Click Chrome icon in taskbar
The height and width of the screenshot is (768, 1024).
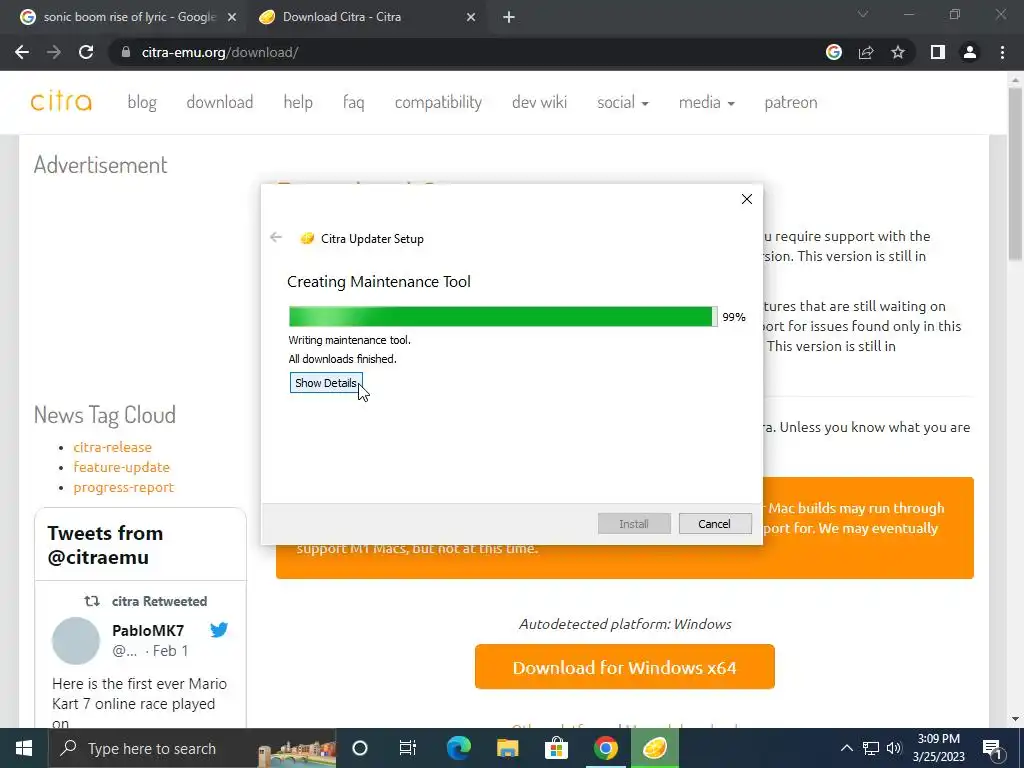[x=605, y=748]
